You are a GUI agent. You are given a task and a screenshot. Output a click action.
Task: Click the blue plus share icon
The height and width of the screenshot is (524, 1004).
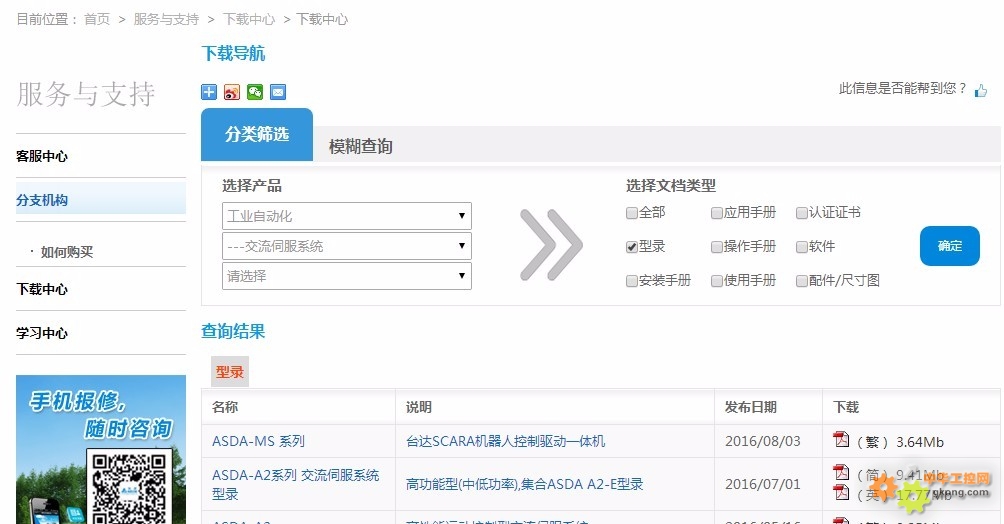click(209, 92)
